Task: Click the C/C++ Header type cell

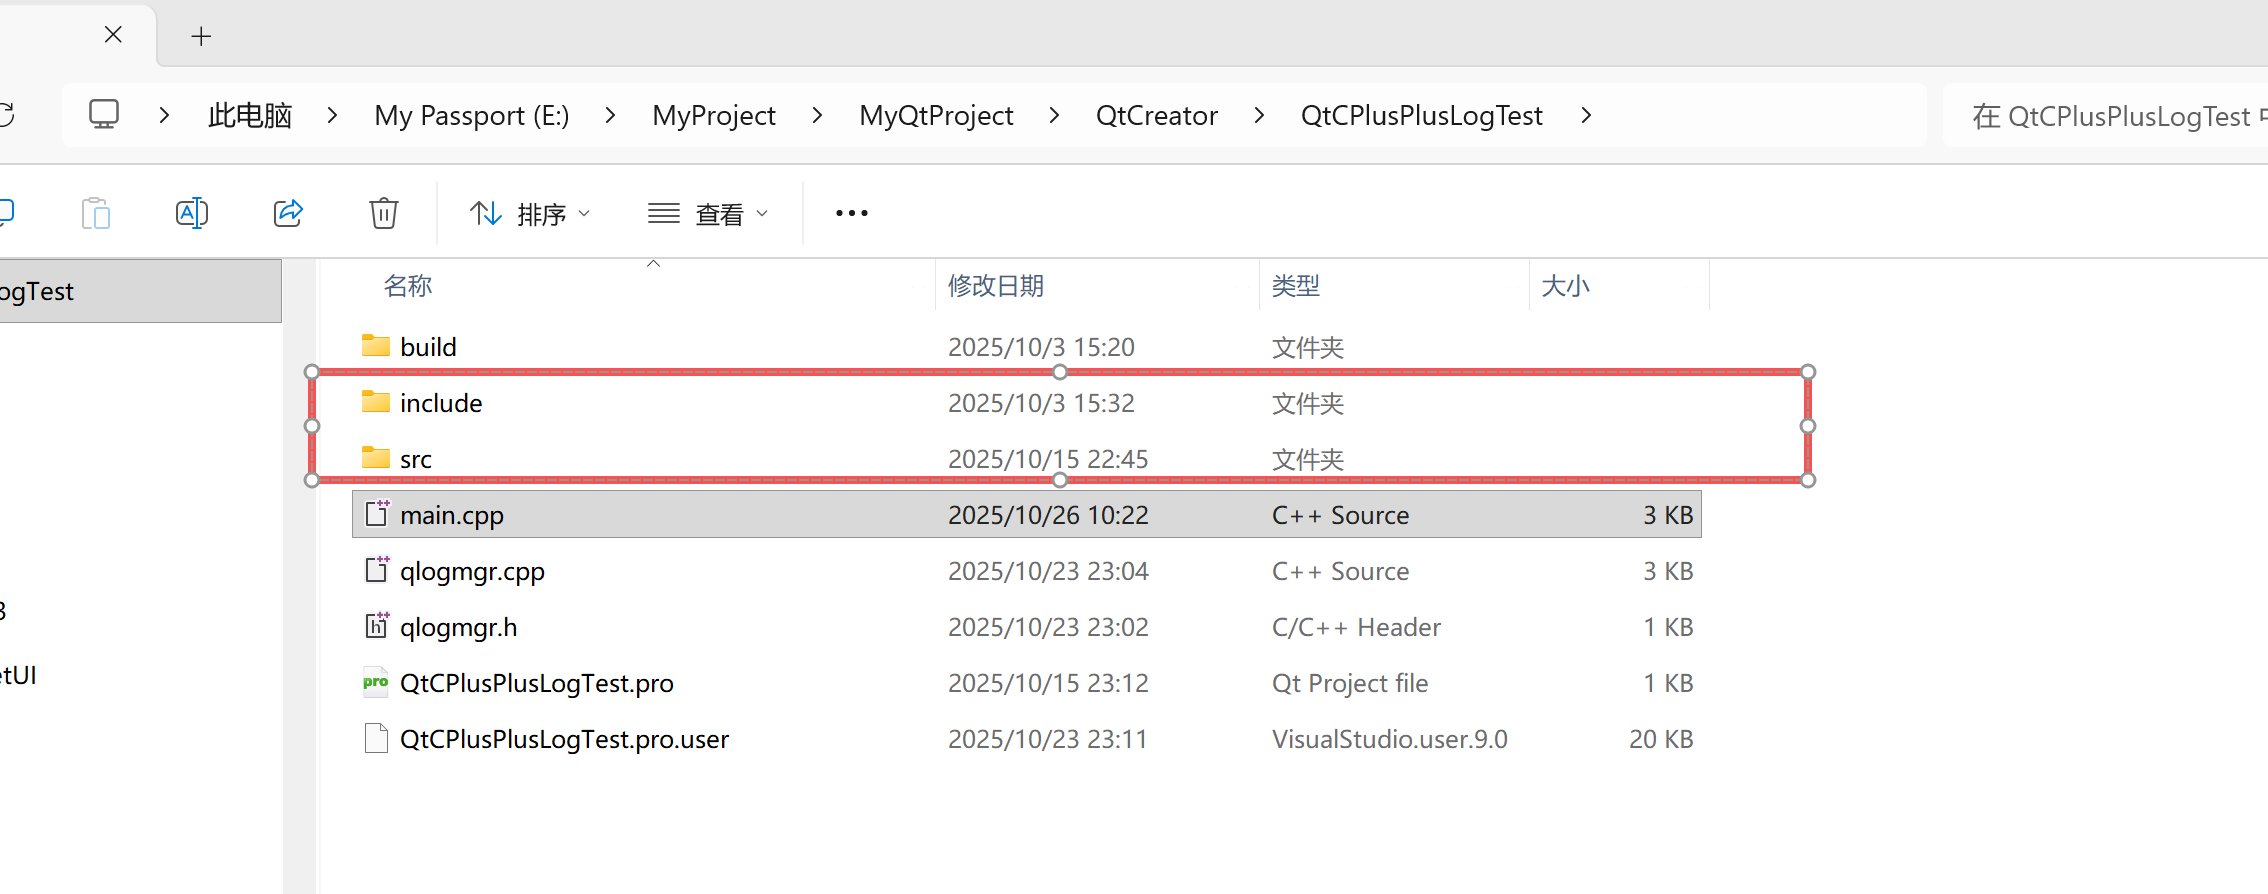Action: click(x=1356, y=627)
